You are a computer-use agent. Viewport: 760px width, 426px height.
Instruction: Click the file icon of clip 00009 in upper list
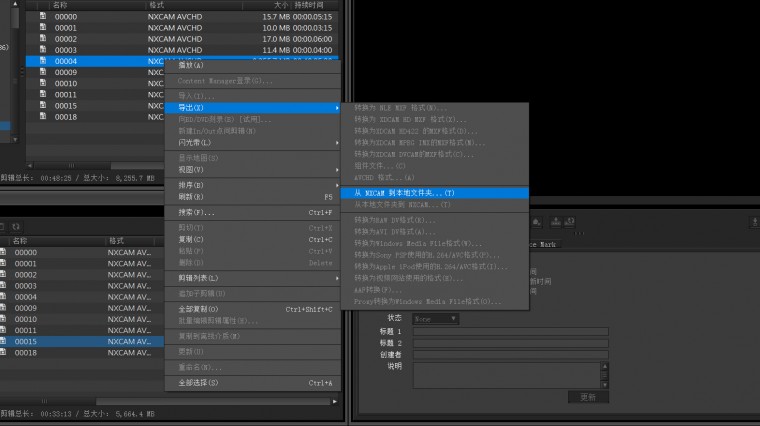pyautogui.click(x=43, y=72)
